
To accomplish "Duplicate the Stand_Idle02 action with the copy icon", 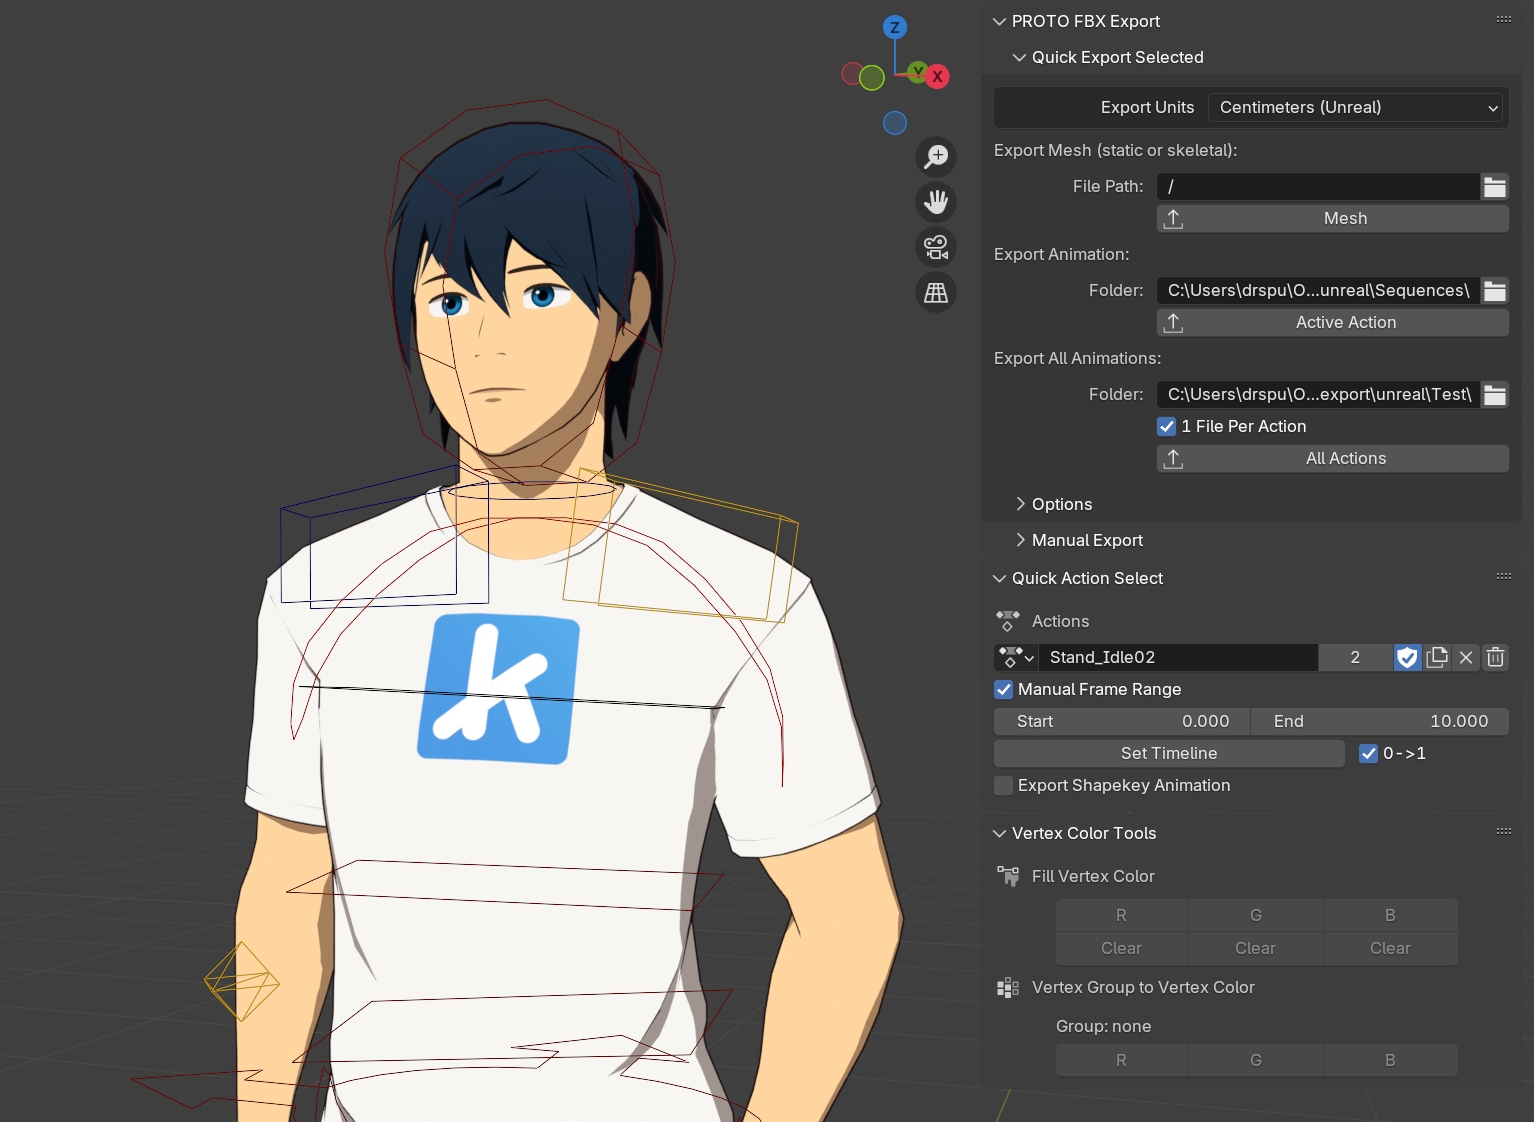I will (1437, 657).
